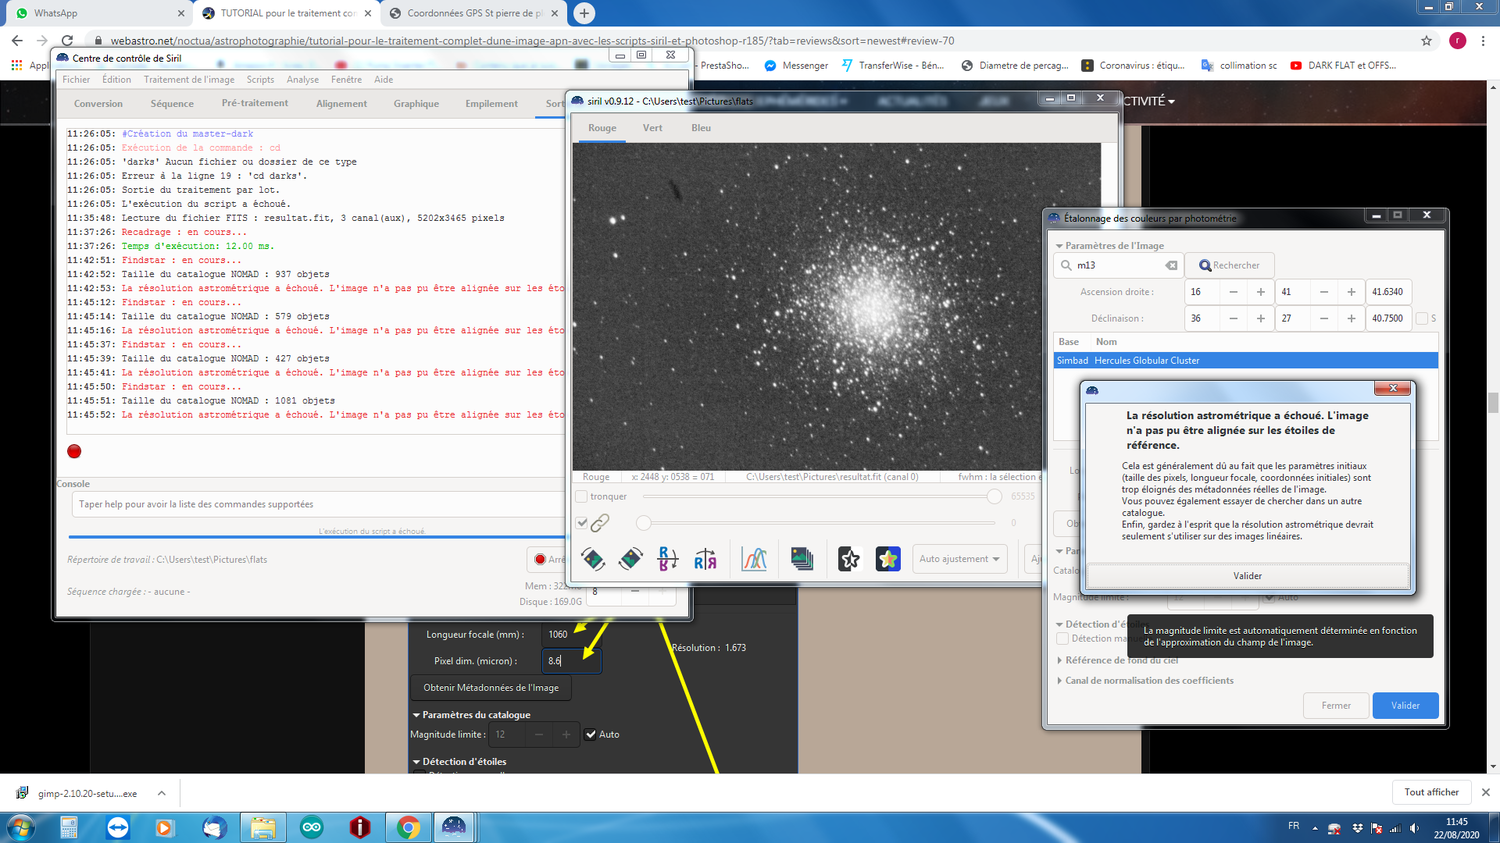
Task: Click the red stop indicator in Siril console
Action: [74, 451]
